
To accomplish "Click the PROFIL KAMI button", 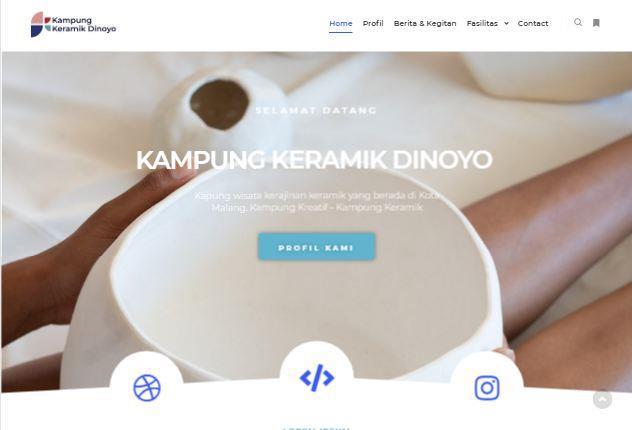I will [x=317, y=247].
